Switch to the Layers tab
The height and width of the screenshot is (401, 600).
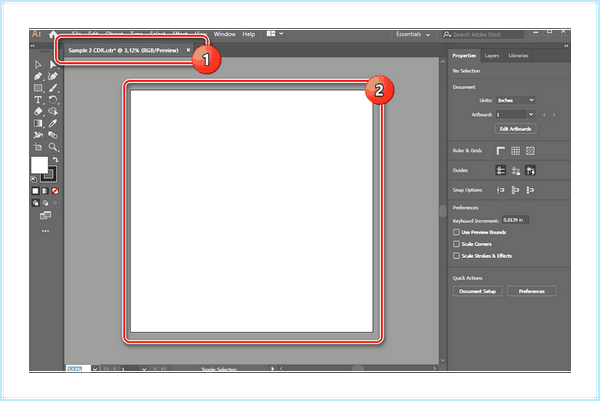pos(492,55)
